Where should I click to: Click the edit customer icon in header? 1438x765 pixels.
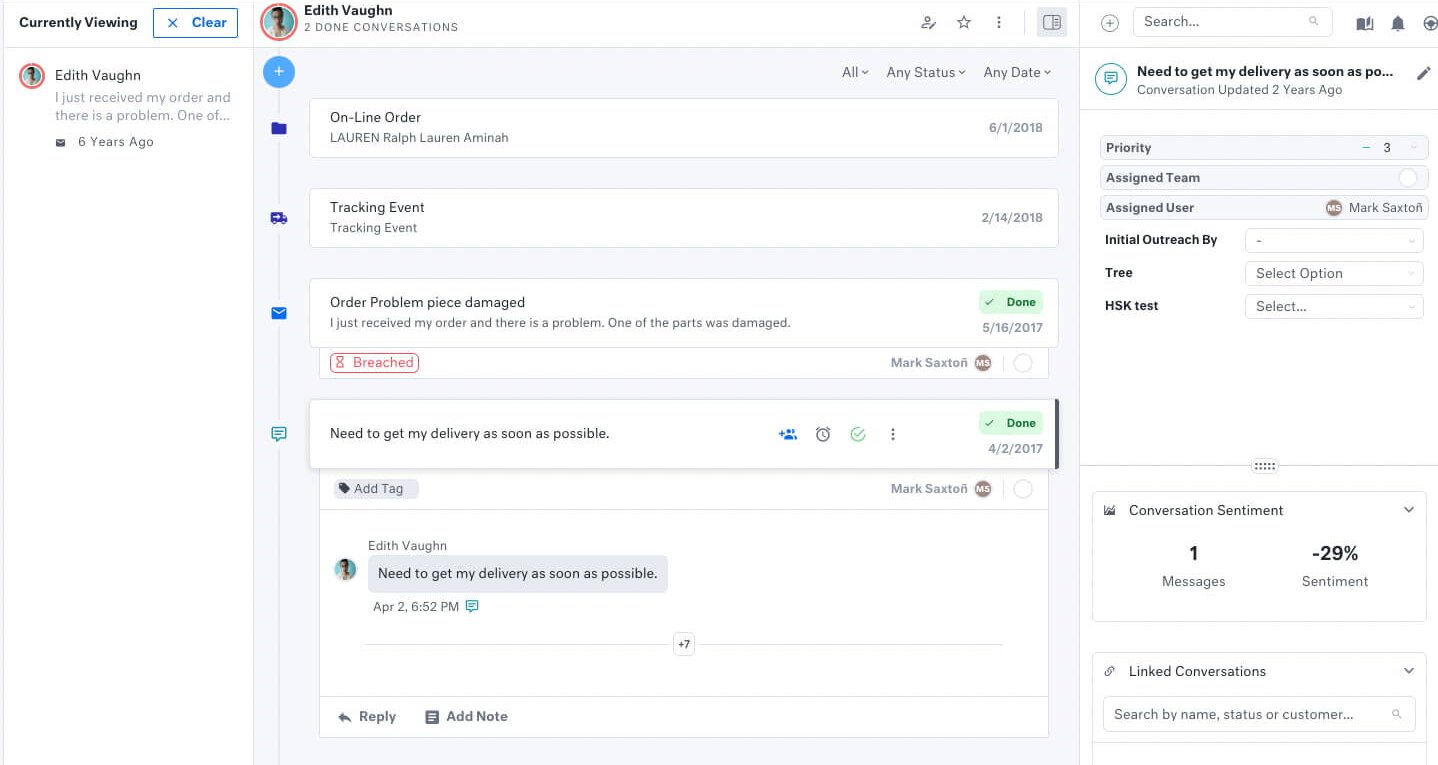(x=928, y=22)
